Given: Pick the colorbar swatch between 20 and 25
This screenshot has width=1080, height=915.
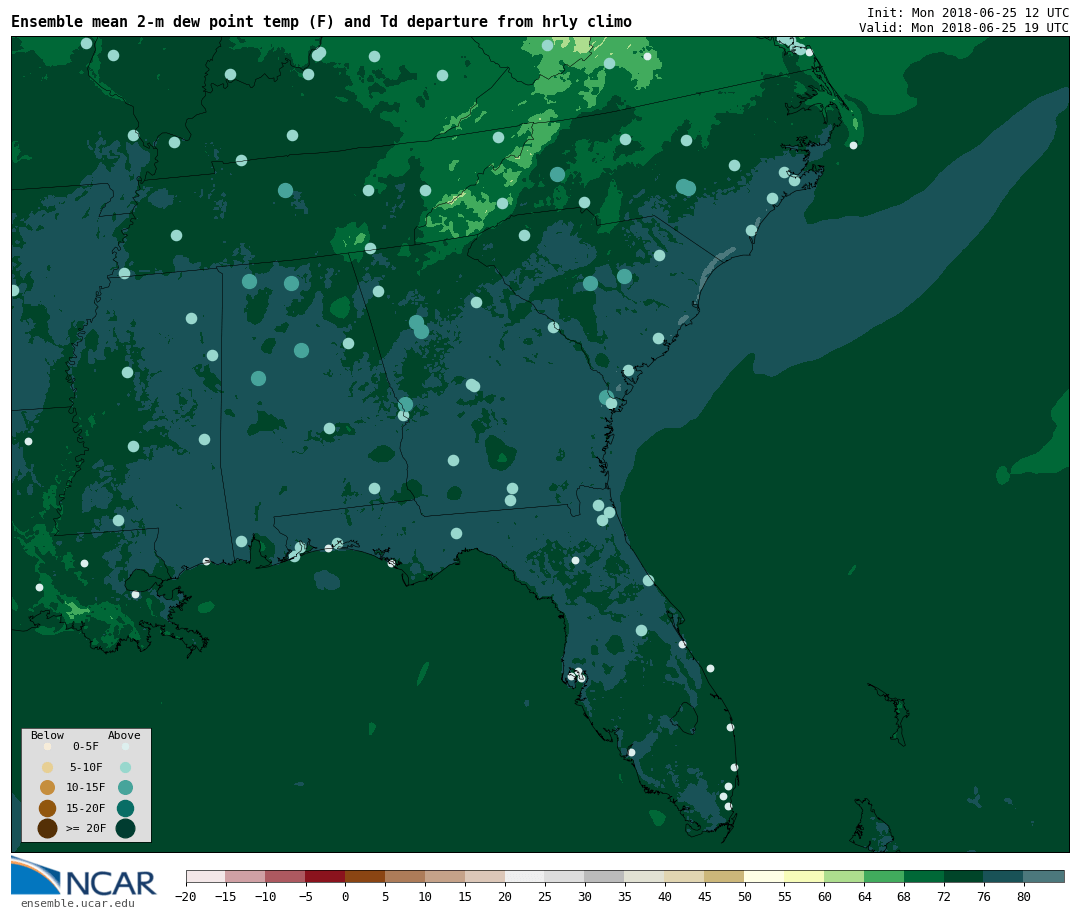Looking at the screenshot, I should (x=526, y=876).
